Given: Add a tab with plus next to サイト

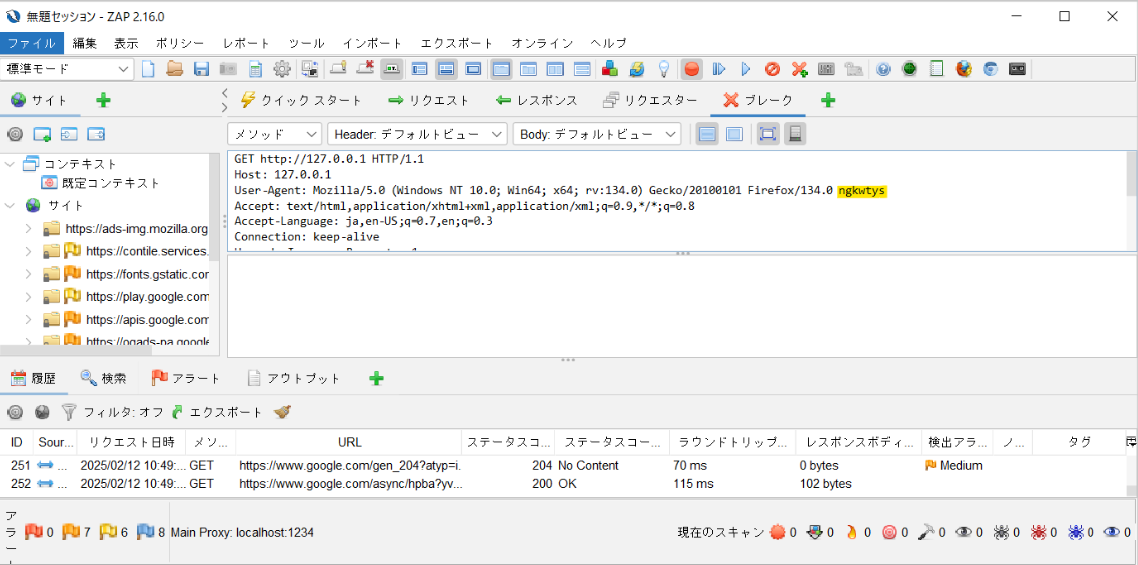Looking at the screenshot, I should point(104,100).
